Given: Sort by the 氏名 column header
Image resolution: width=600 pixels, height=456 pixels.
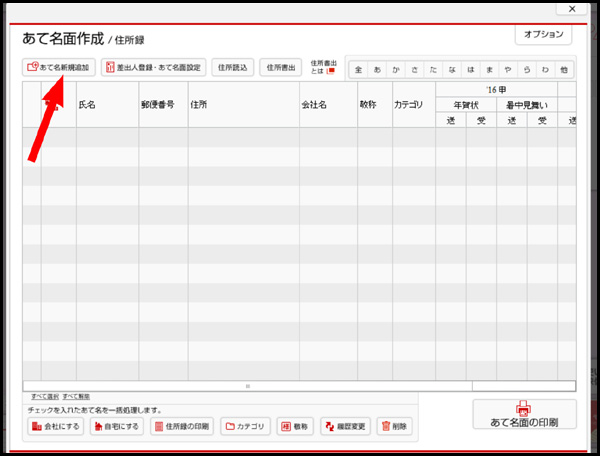Looking at the screenshot, I should click(108, 104).
